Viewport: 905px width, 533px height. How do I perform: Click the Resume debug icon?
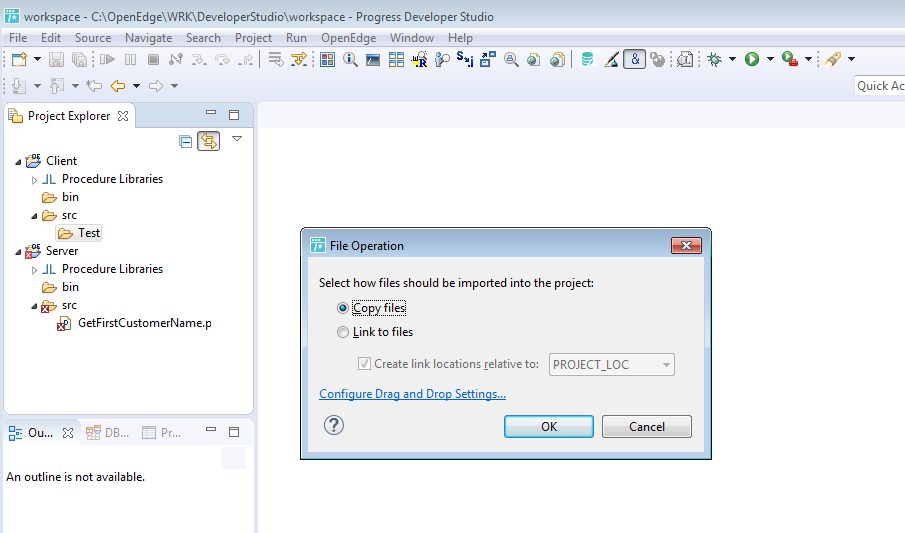(107, 59)
